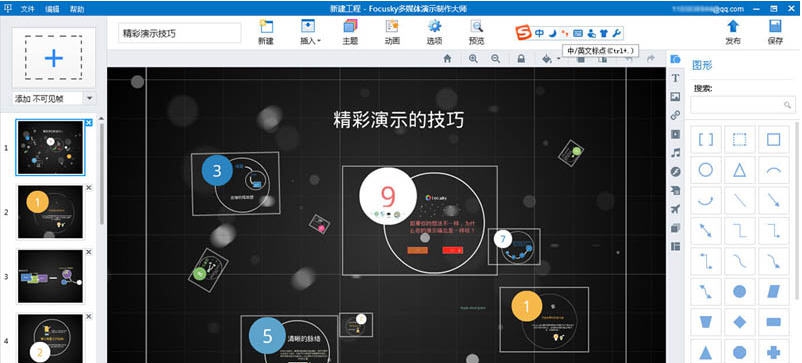Screen dimensions: 802x363
Task: Click the 新建 (New) toolbar icon
Action: 266,27
